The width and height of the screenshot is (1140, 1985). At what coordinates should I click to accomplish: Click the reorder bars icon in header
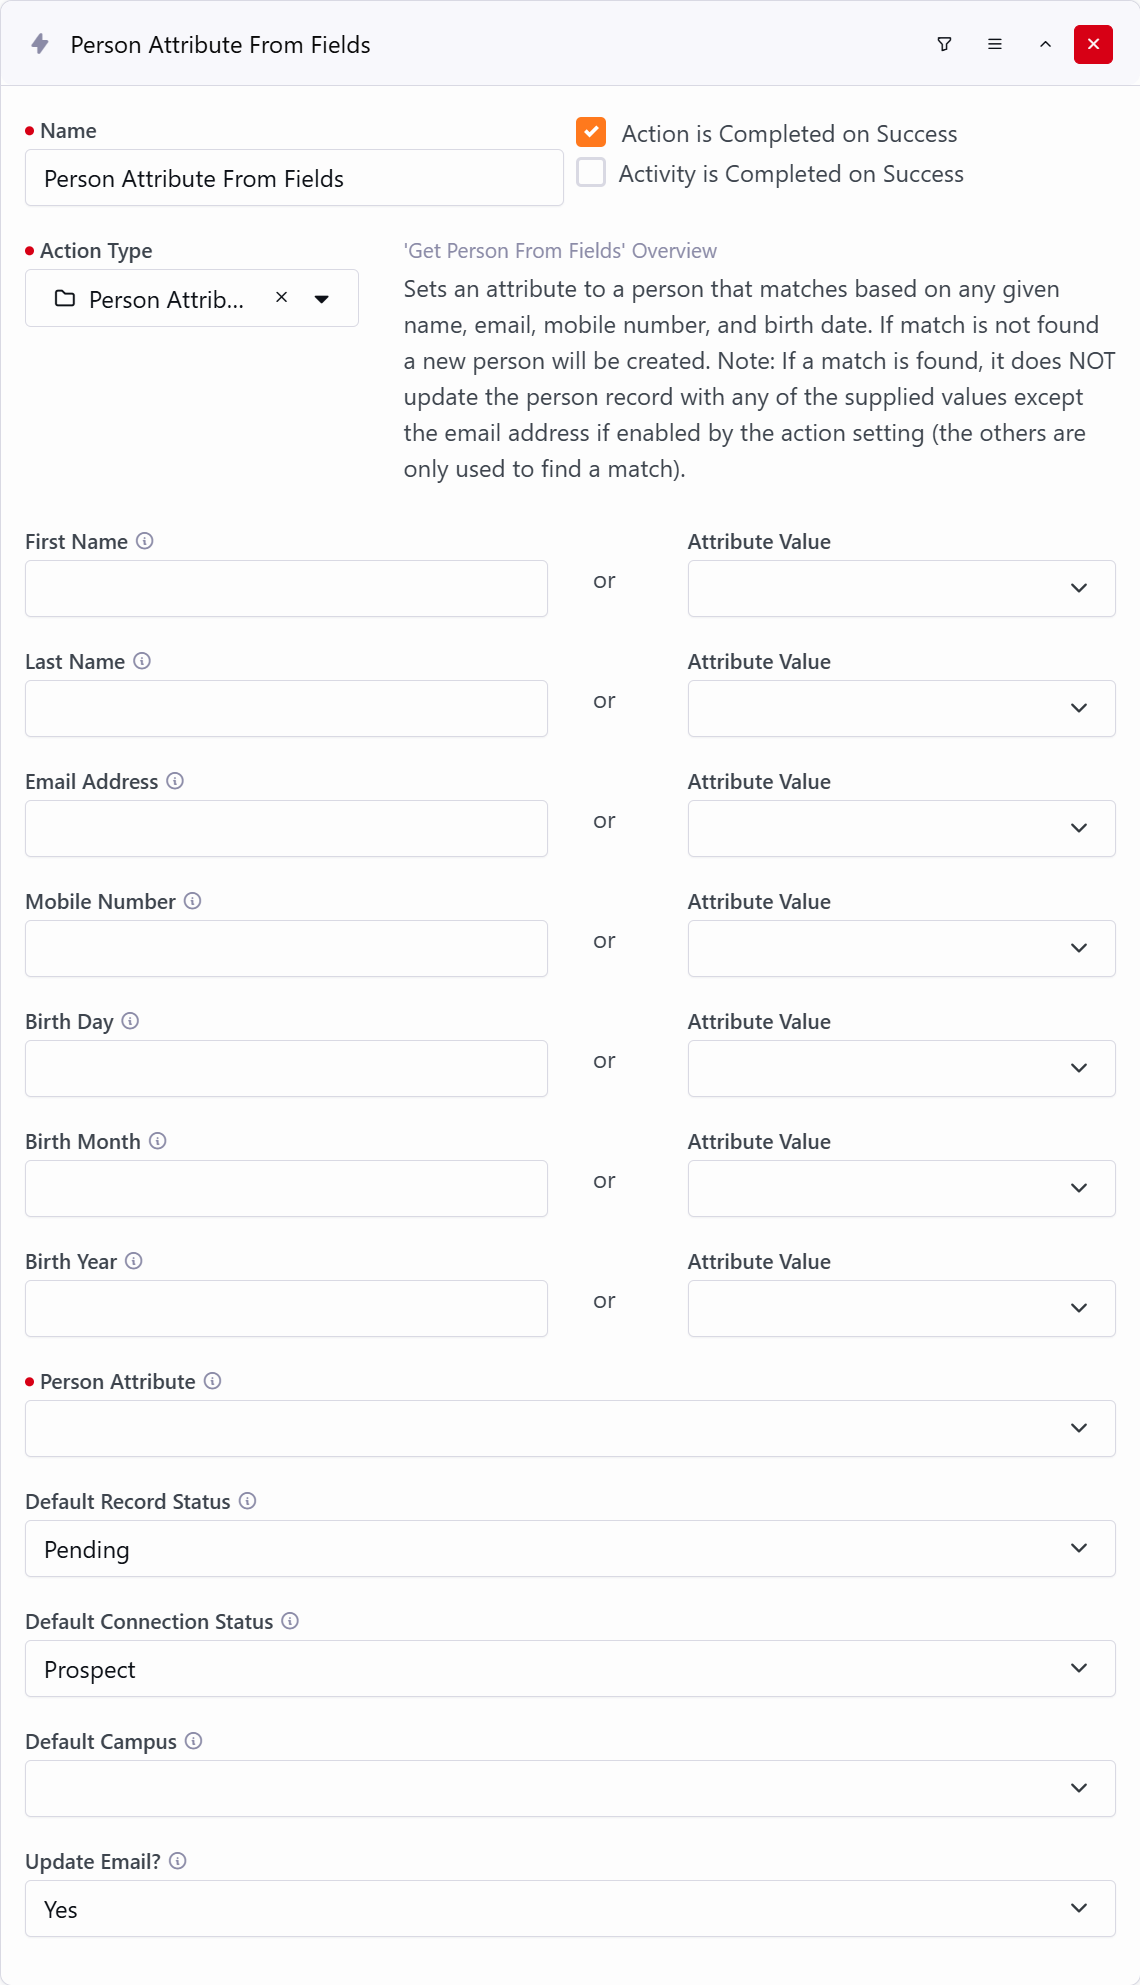tap(995, 44)
